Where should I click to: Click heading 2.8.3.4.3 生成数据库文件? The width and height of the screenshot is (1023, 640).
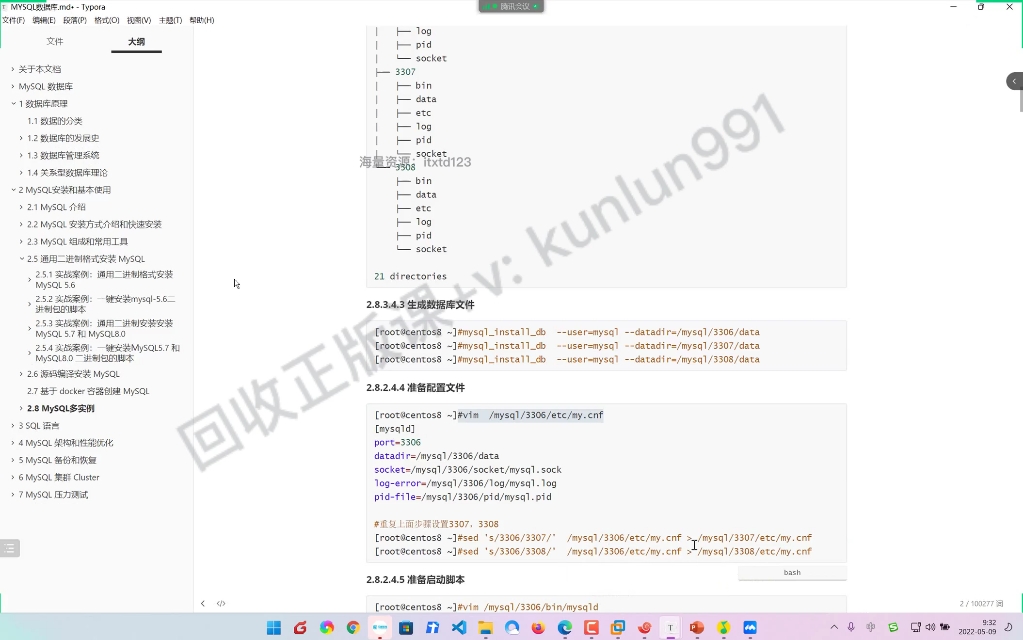420,305
